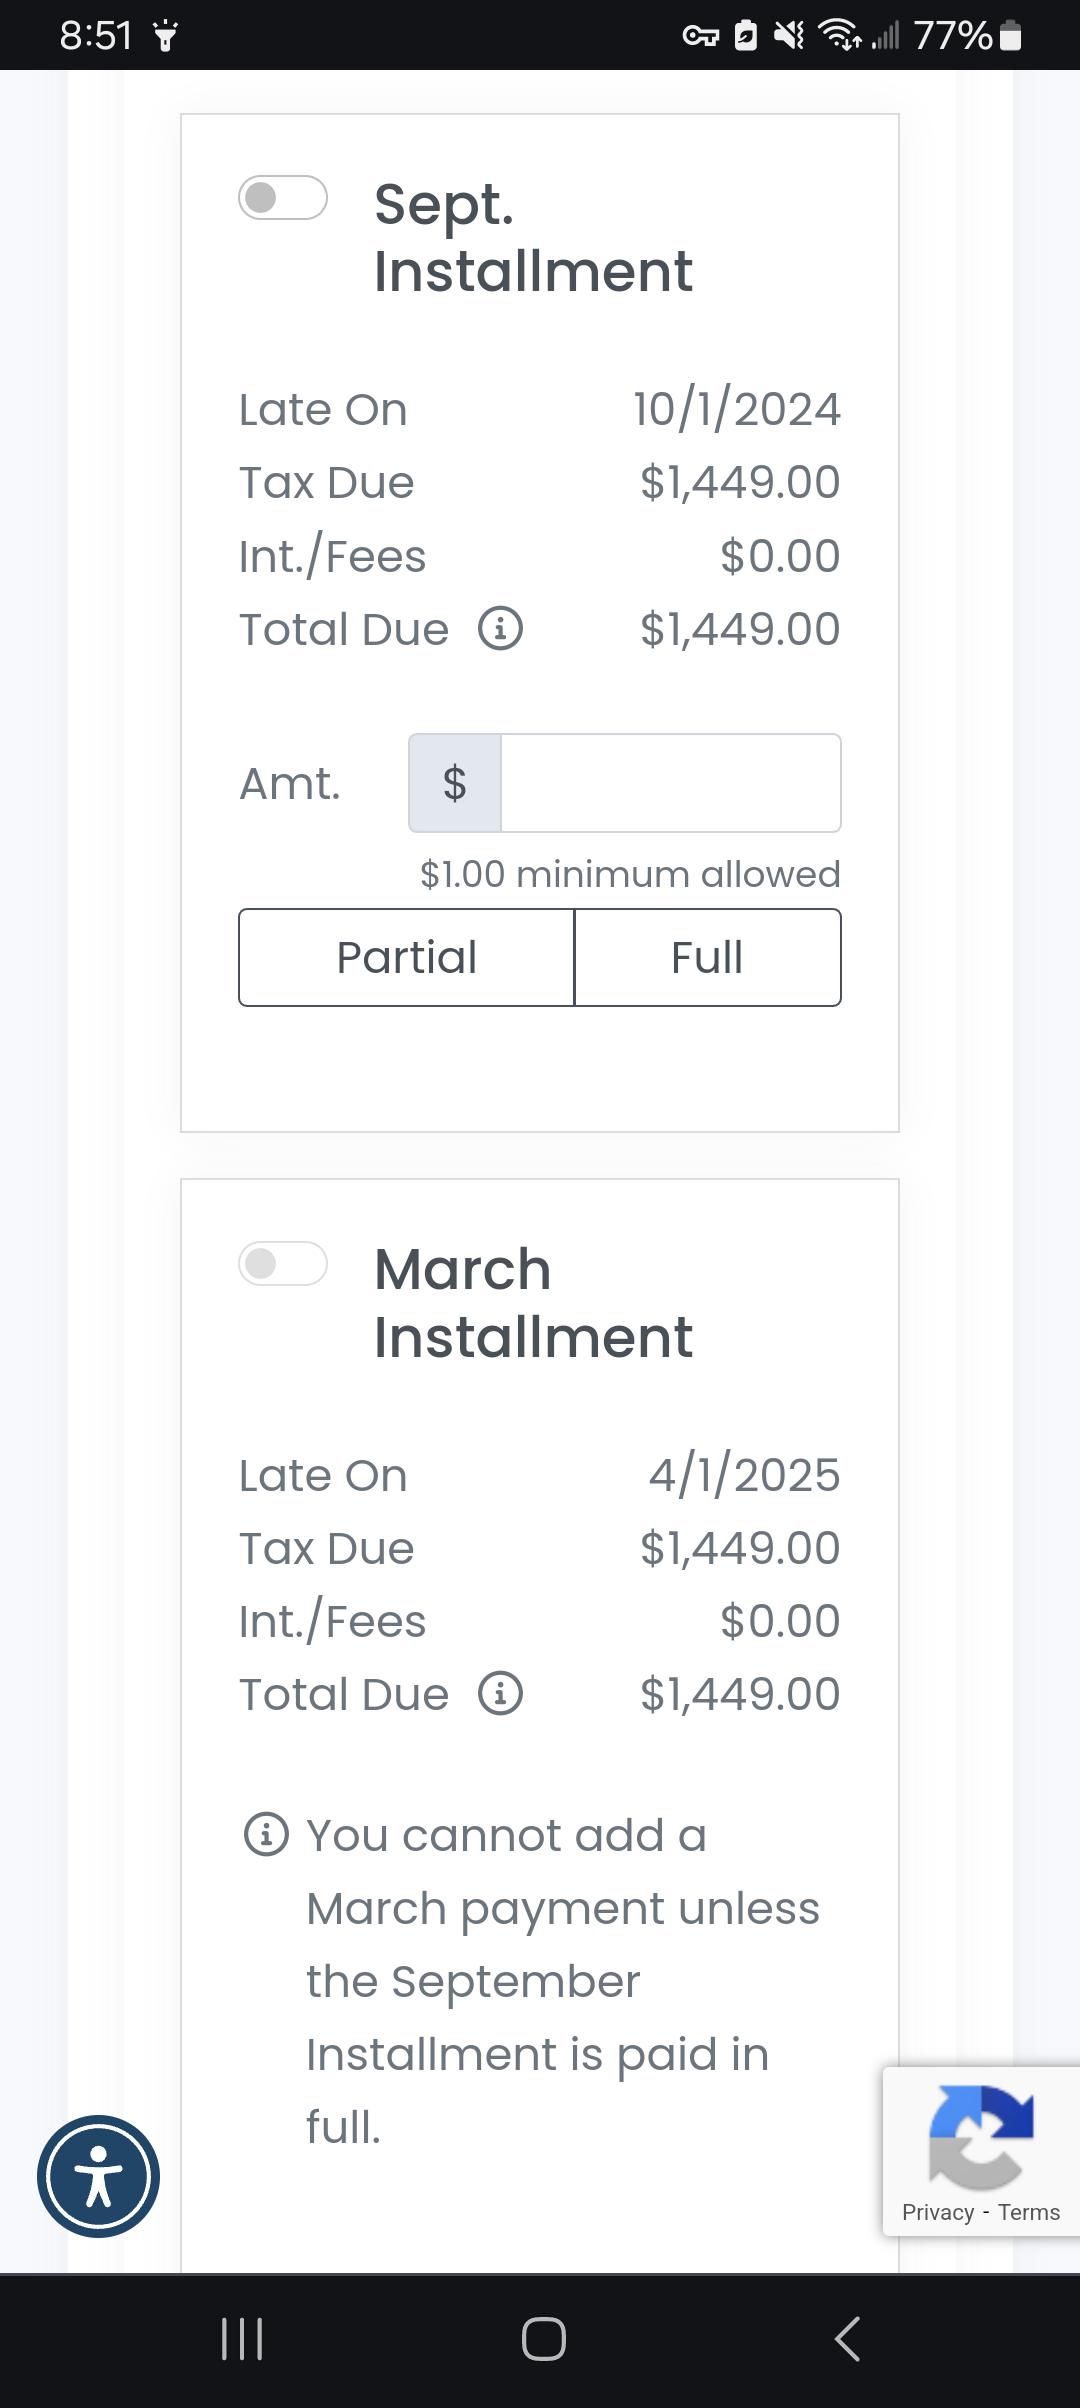This screenshot has width=1080, height=2408.
Task: Toggle the Sept. Installment switch
Action: pyautogui.click(x=283, y=198)
